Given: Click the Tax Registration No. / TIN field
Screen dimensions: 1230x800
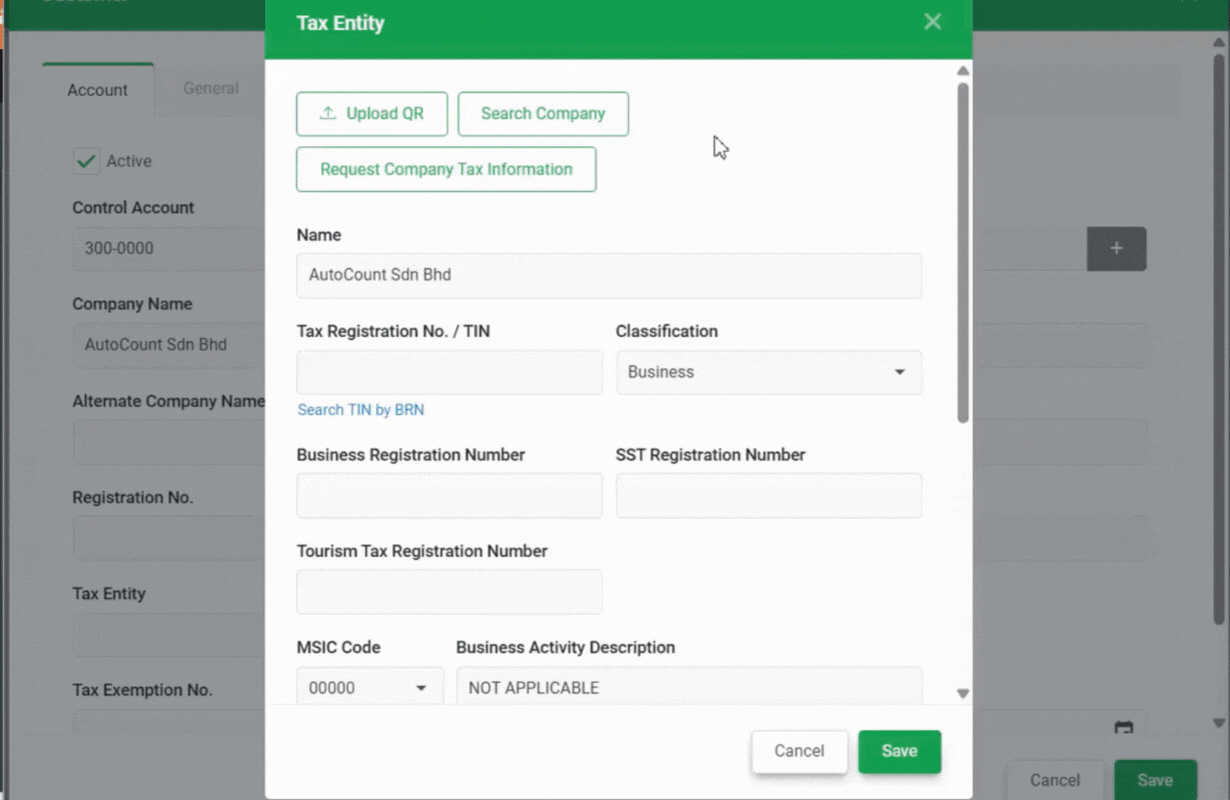Looking at the screenshot, I should pyautogui.click(x=448, y=372).
